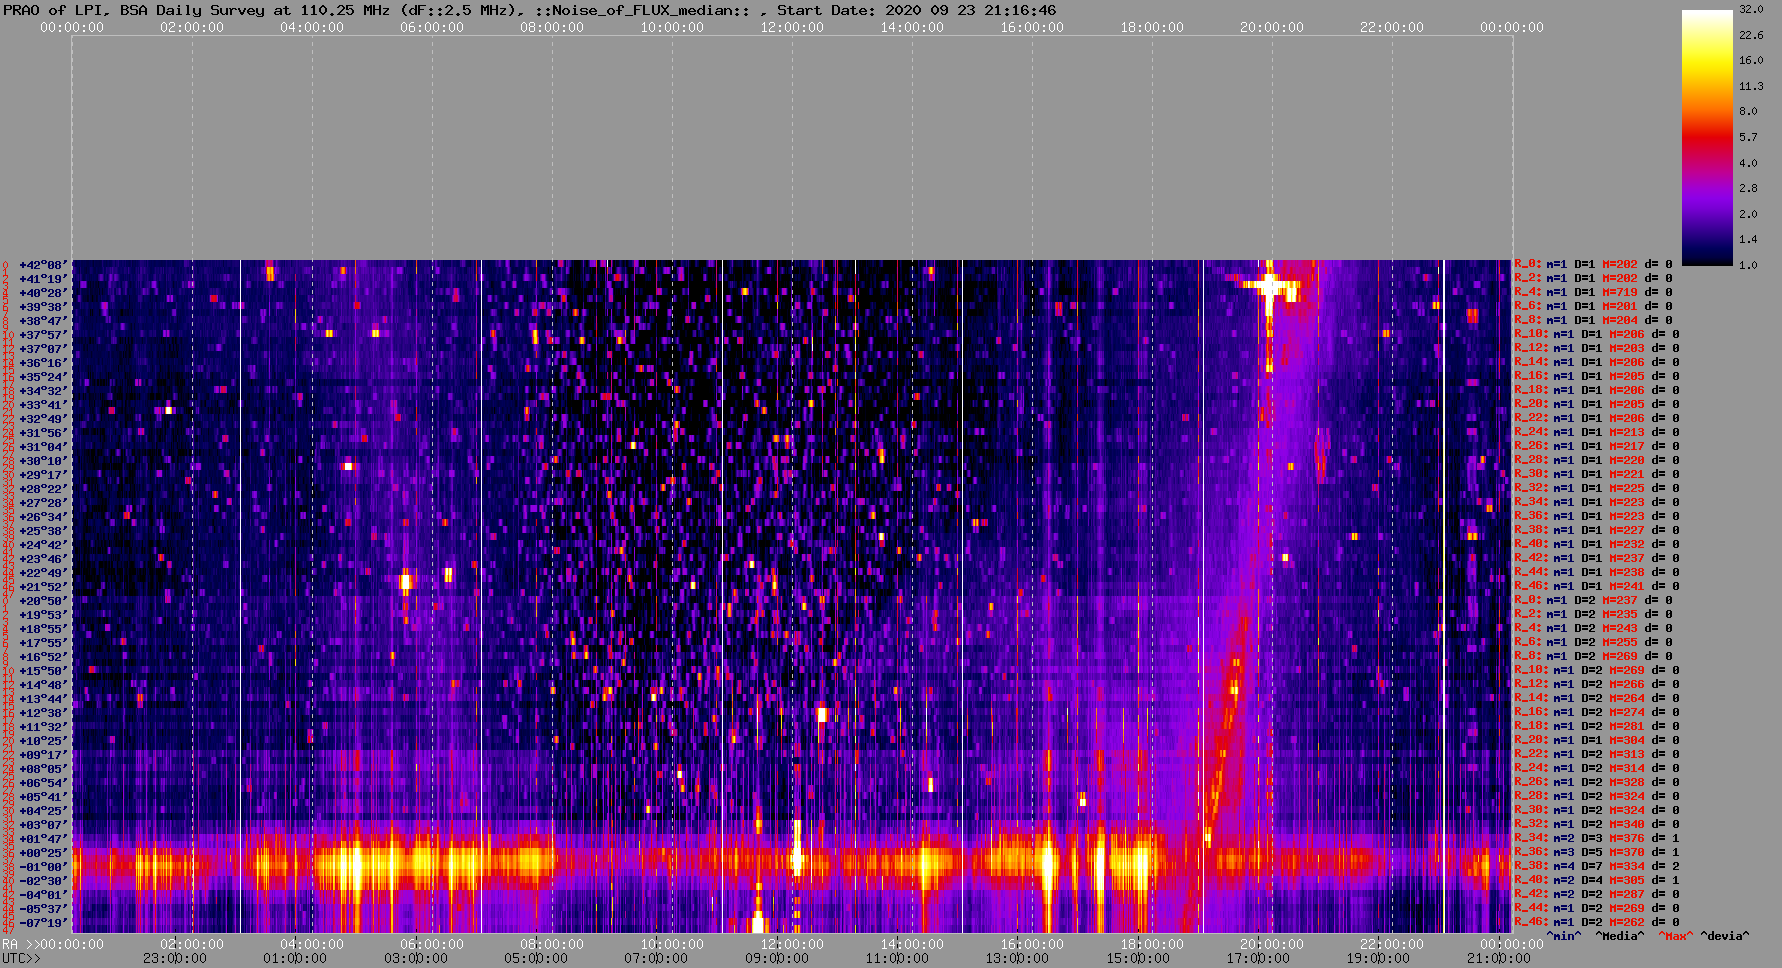Click the '+00°25' declination label

pyautogui.click(x=43, y=853)
